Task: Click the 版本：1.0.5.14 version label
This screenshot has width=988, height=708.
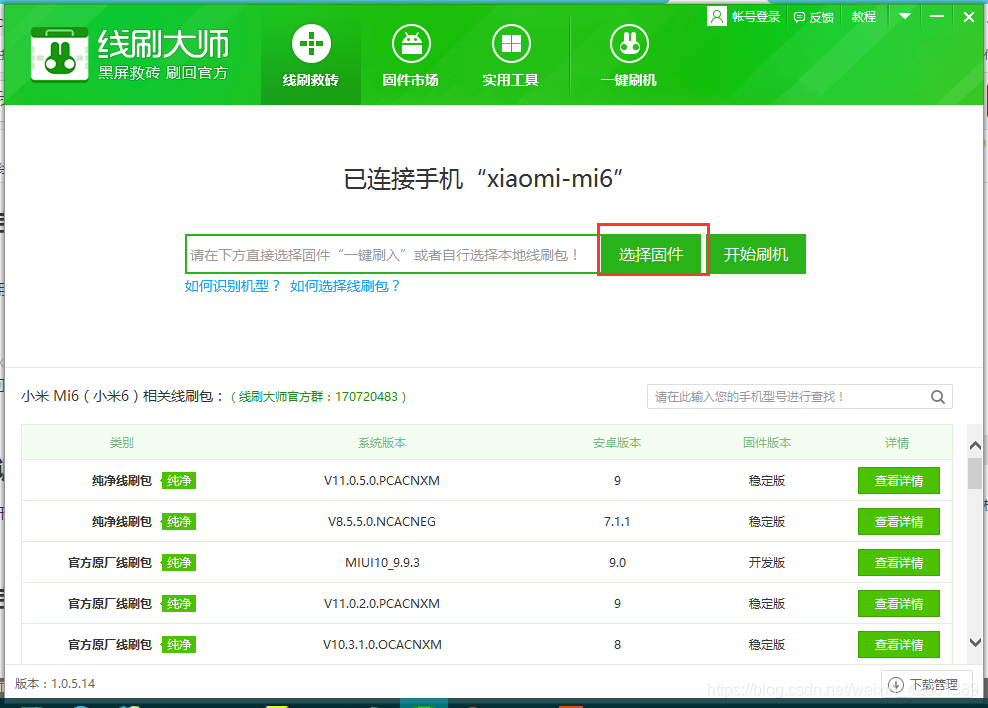Action: point(55,683)
